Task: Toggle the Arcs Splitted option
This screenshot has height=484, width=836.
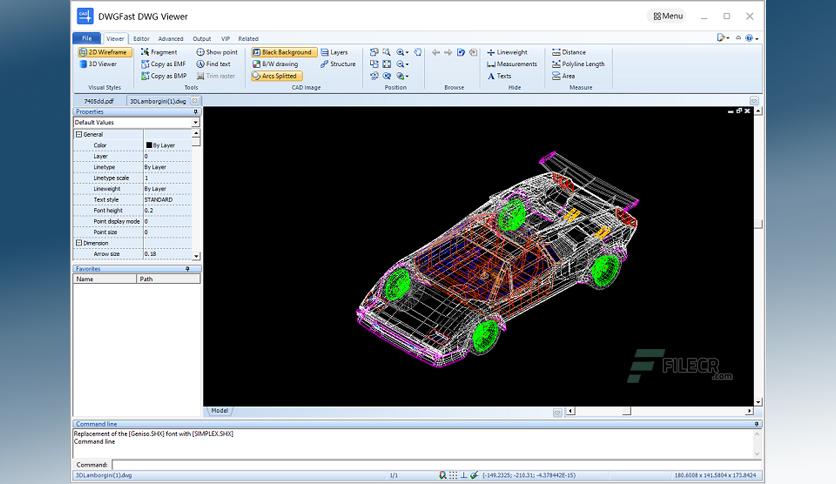Action: [x=277, y=76]
